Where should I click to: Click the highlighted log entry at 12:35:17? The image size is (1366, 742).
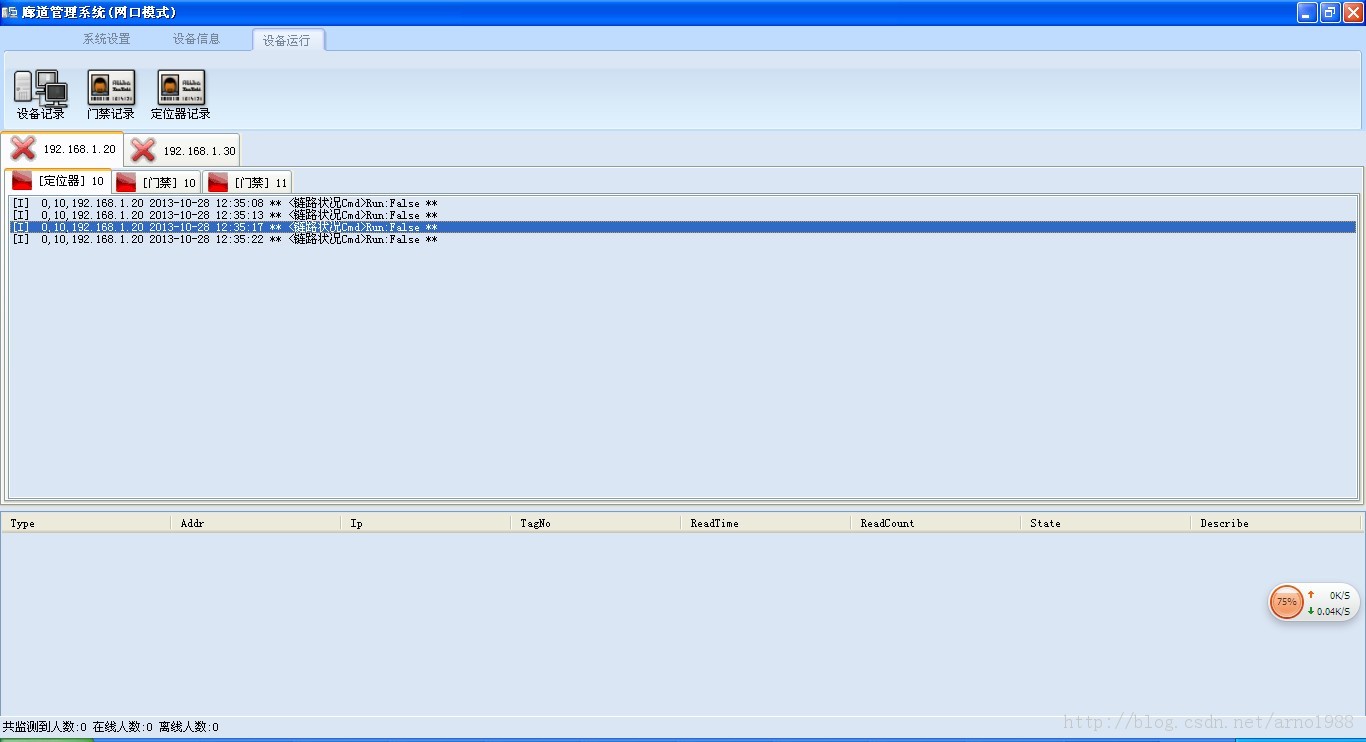click(682, 227)
